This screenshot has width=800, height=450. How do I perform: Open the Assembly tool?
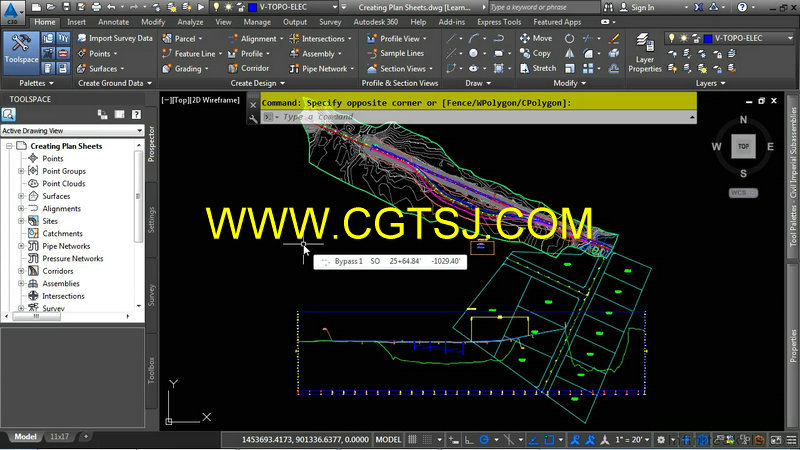pos(316,54)
